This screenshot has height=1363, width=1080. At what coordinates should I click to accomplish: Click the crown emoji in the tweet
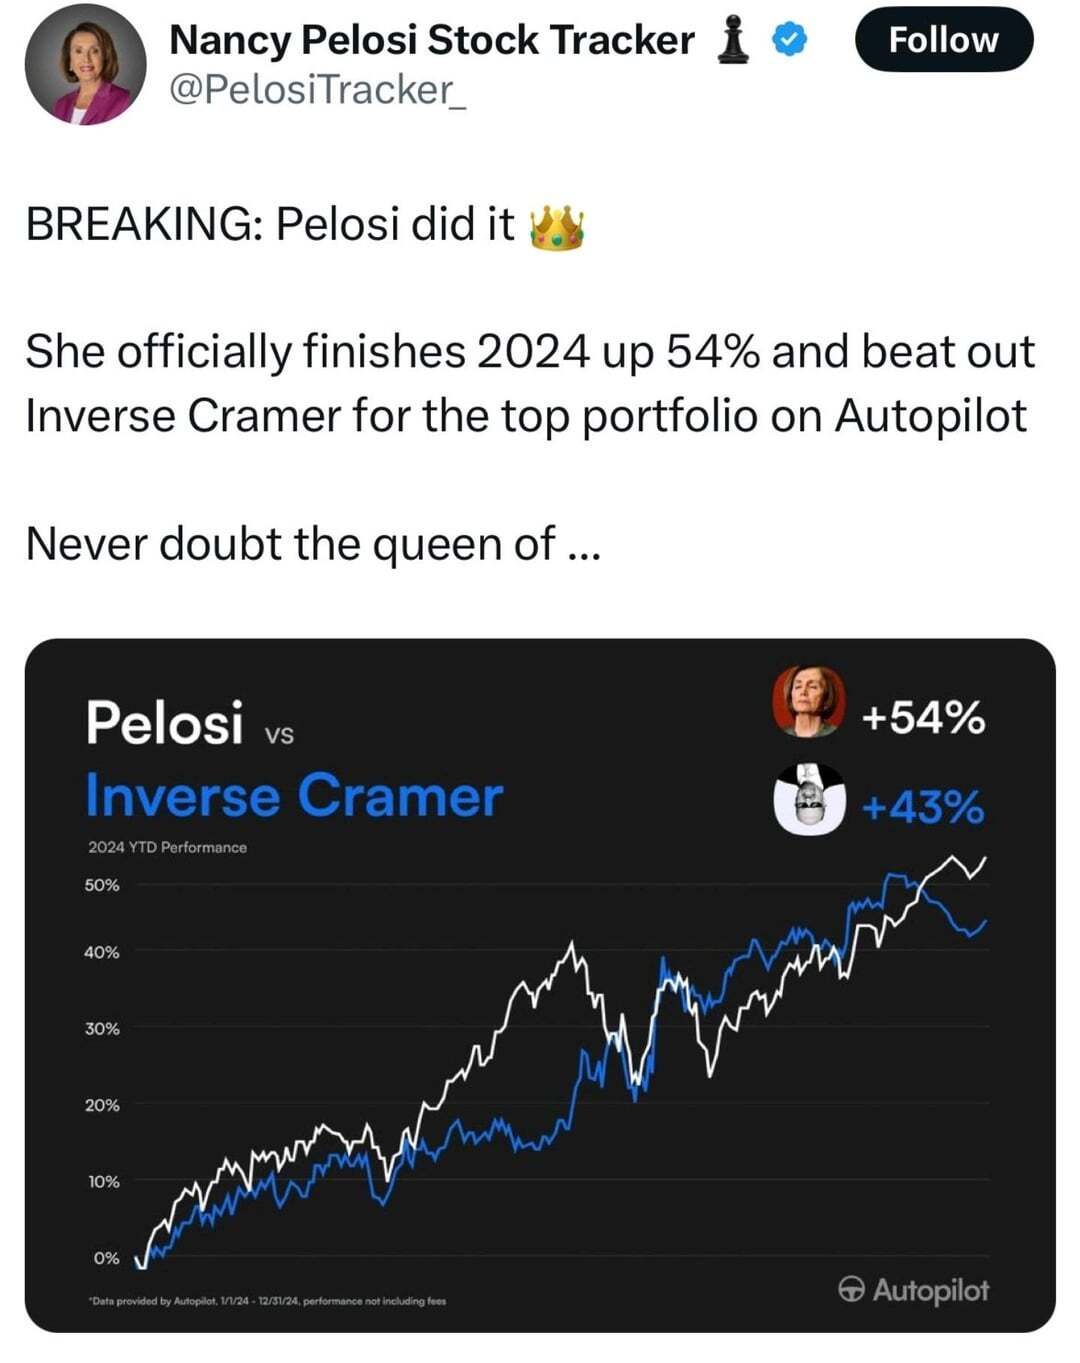[x=558, y=226]
